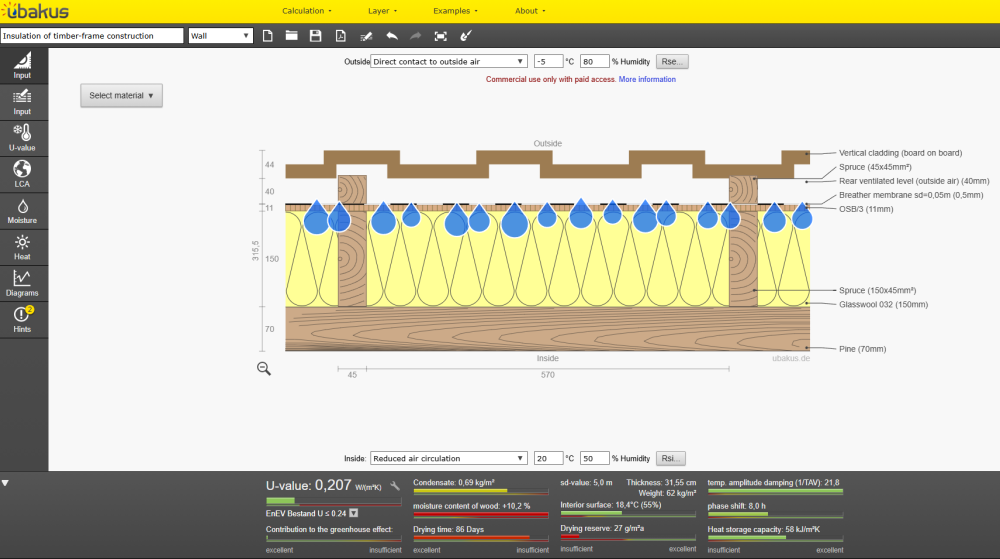This screenshot has width=1000, height=559.
Task: Select 'Breather membrane sd=0,05m' label
Action: pyautogui.click(x=911, y=195)
